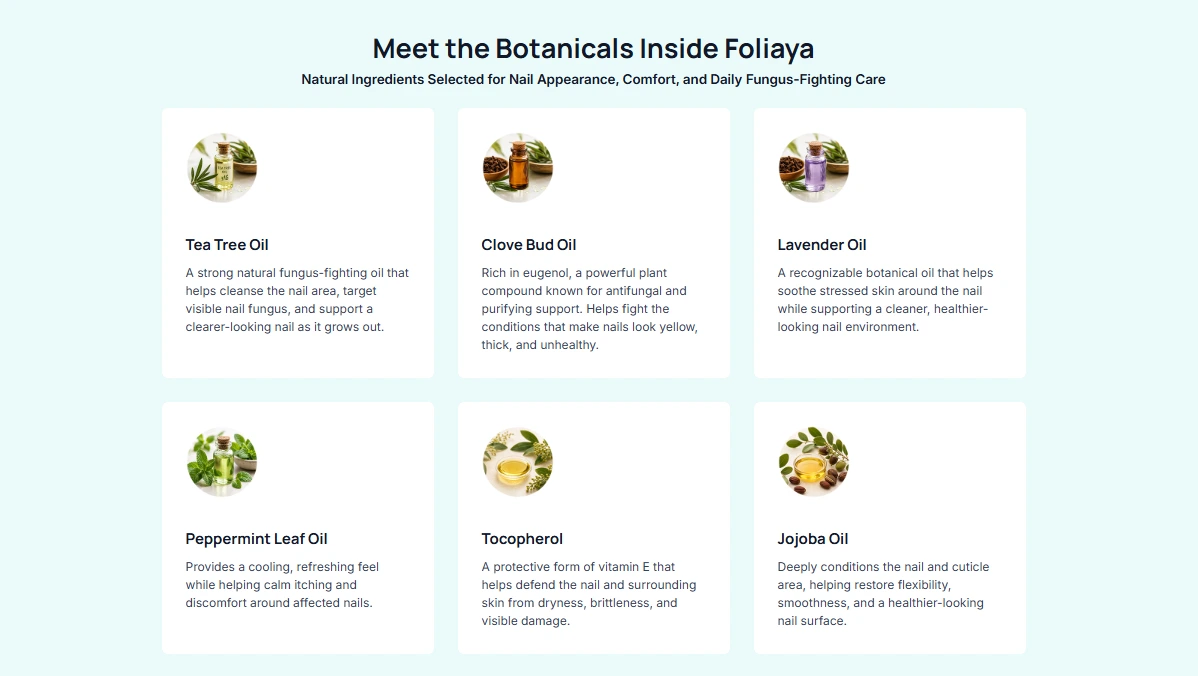Open the Tocopherol golden oil bowl image
This screenshot has width=1198, height=676.
pyautogui.click(x=518, y=461)
